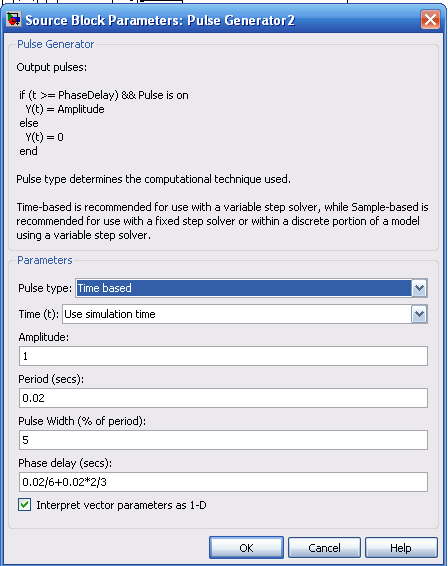
Task: Open the Time (t) dropdown arrow
Action: point(419,314)
